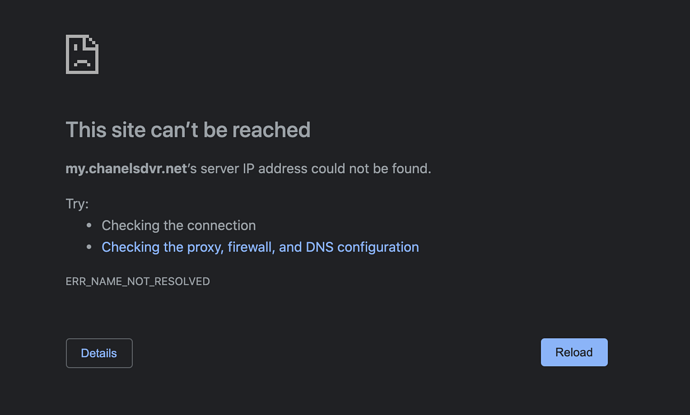Open the Details button
Screen dimensions: 690x415
coord(99,353)
